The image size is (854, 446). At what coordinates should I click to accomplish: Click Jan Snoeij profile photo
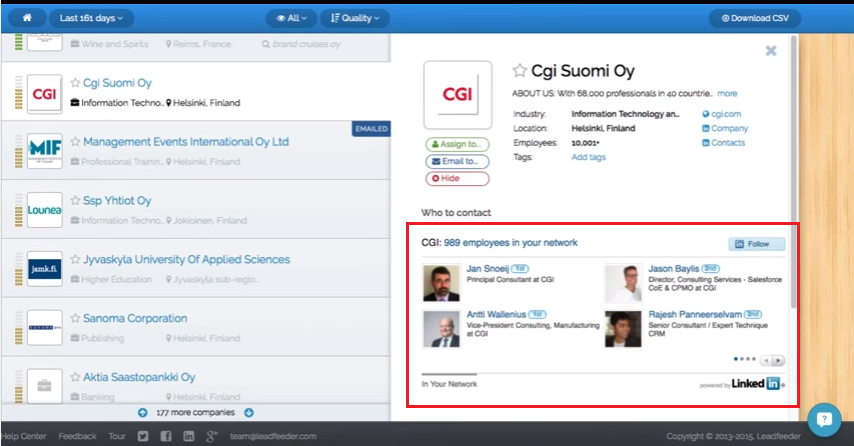[x=441, y=283]
